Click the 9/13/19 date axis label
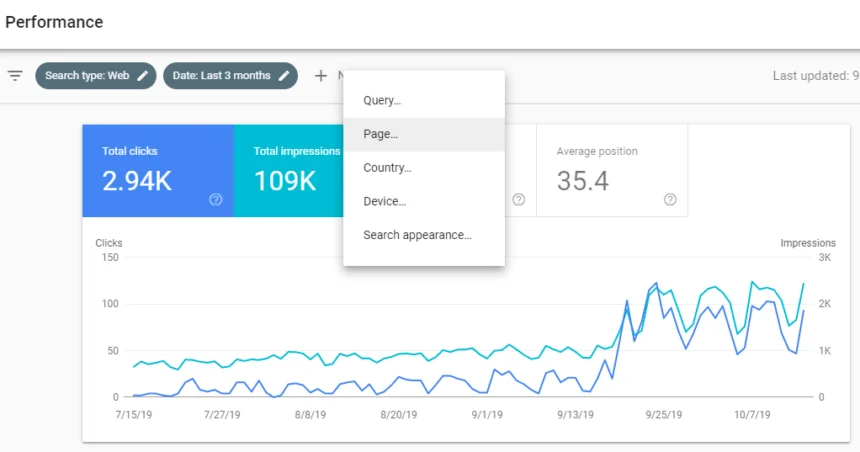The width and height of the screenshot is (860, 452). coord(575,415)
